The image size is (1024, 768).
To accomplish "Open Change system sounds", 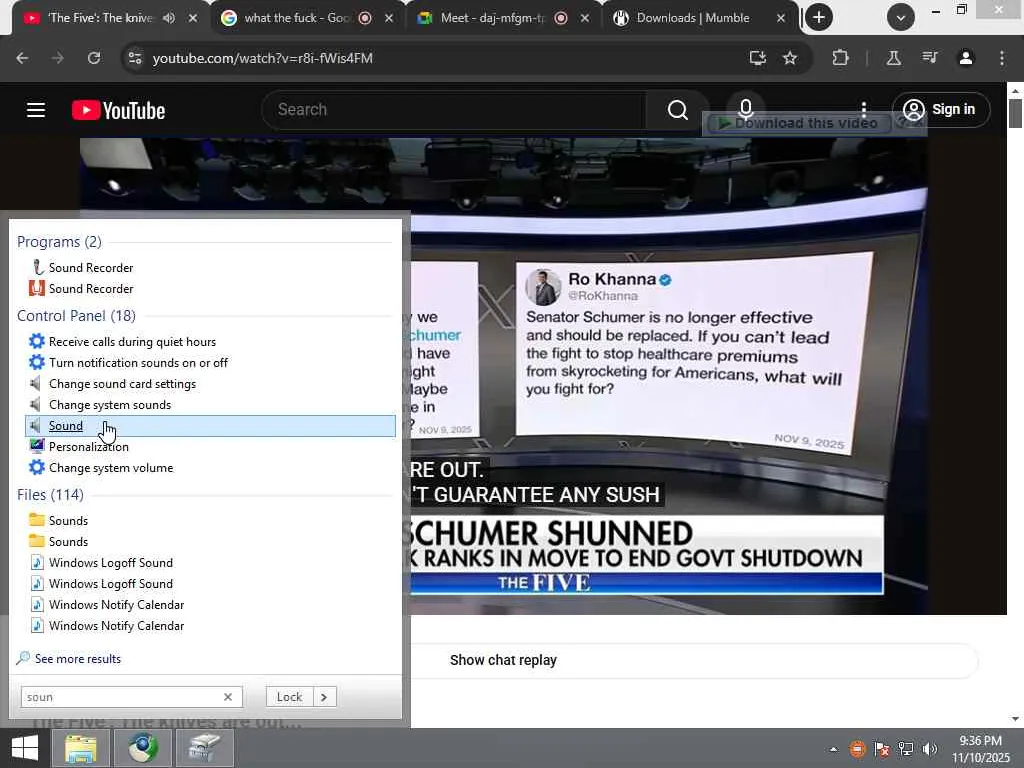I will [110, 405].
